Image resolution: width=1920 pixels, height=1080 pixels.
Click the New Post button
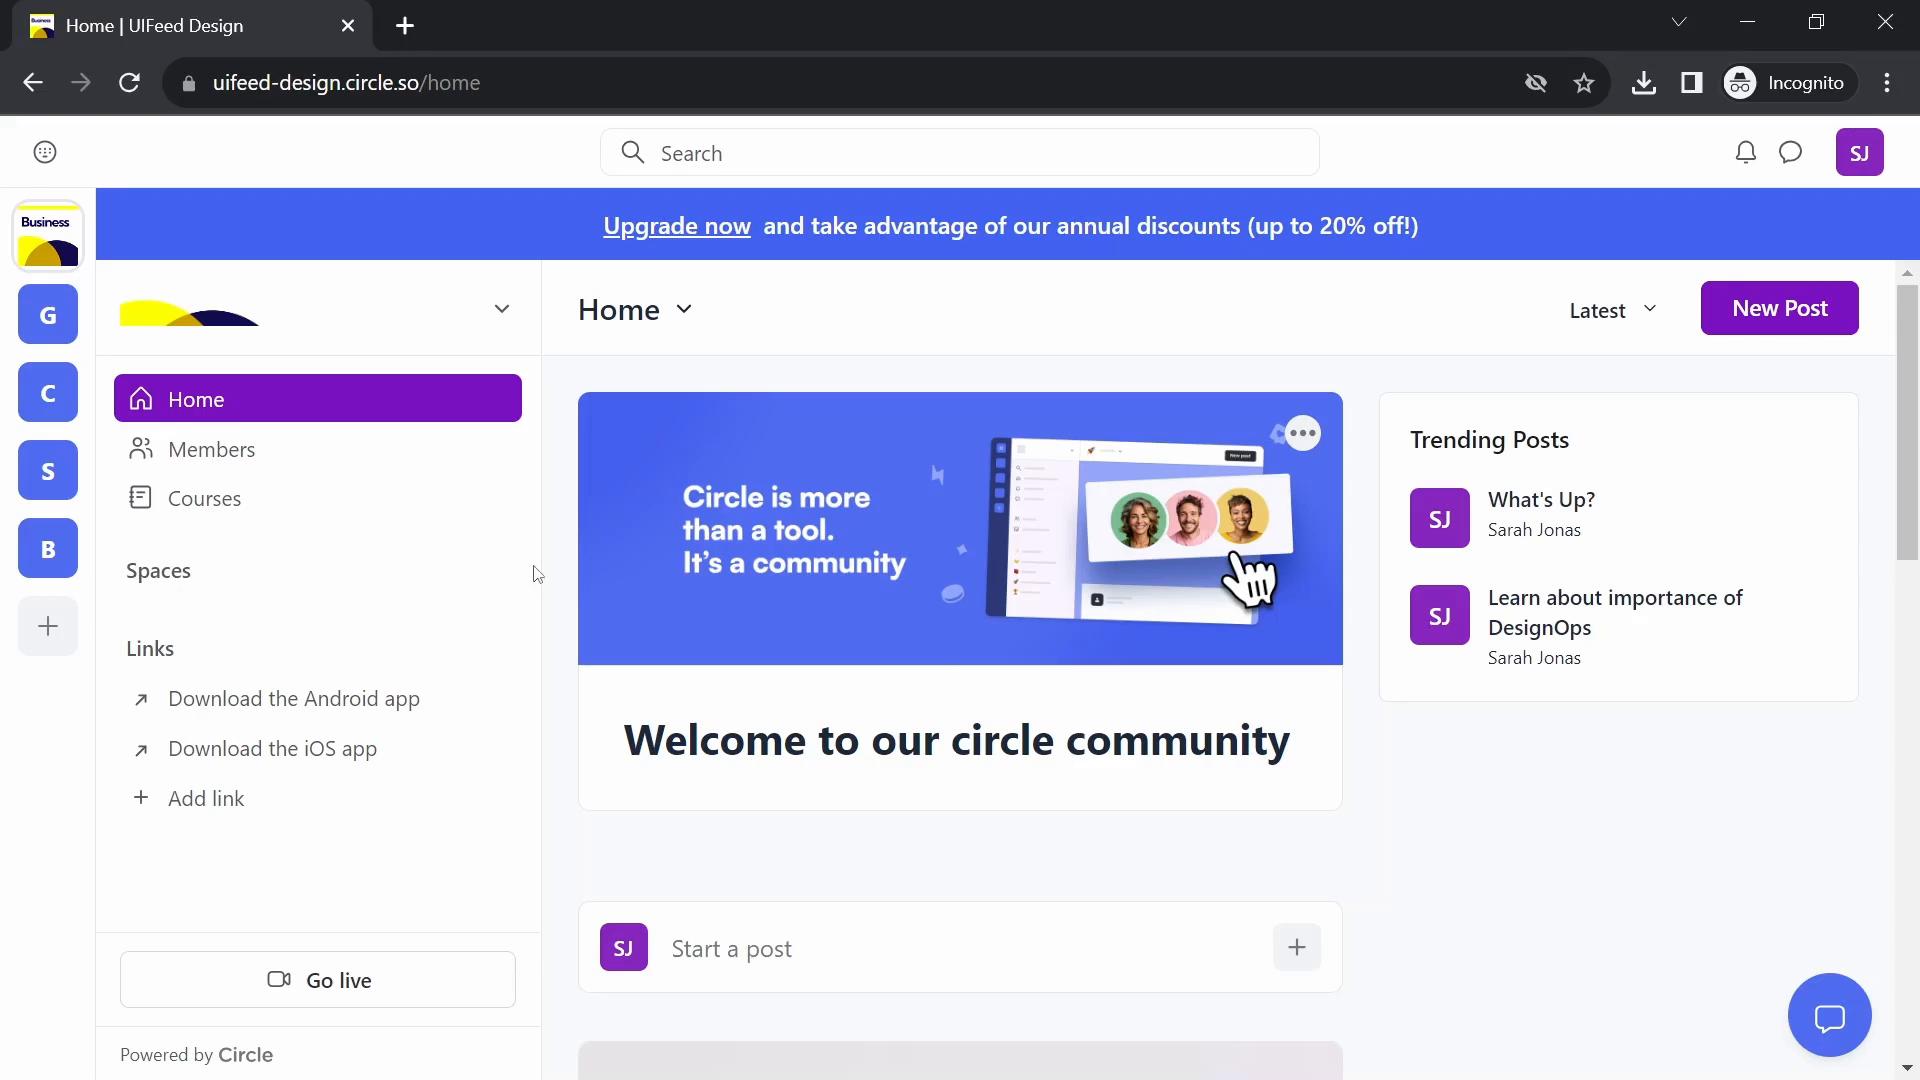click(1780, 307)
